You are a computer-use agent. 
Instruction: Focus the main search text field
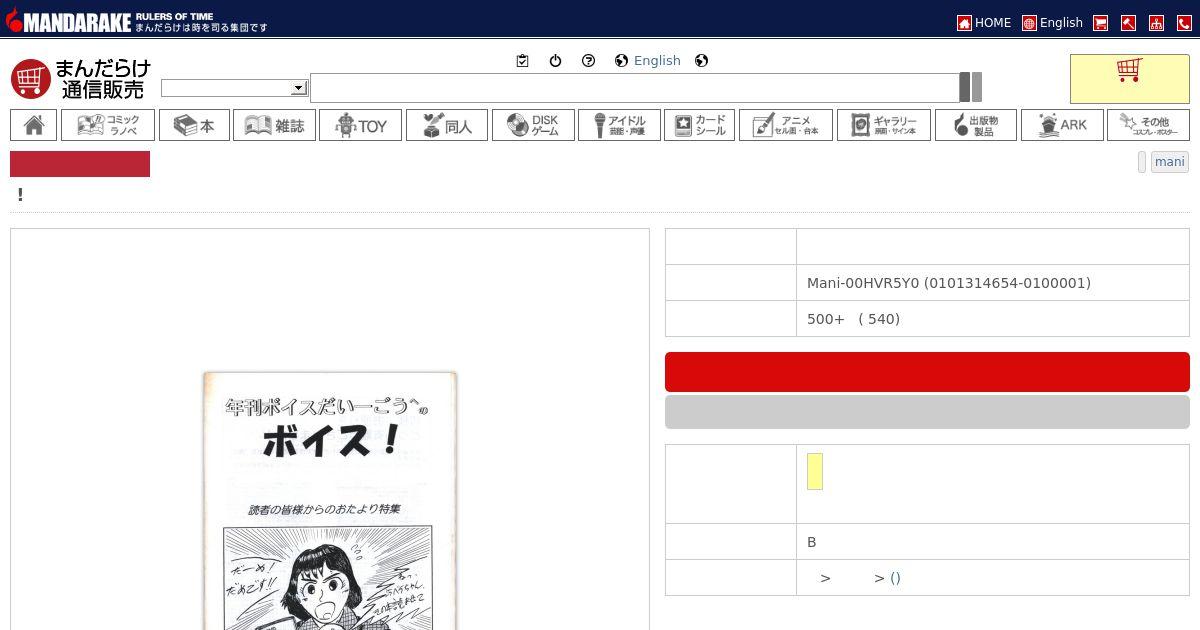(634, 88)
